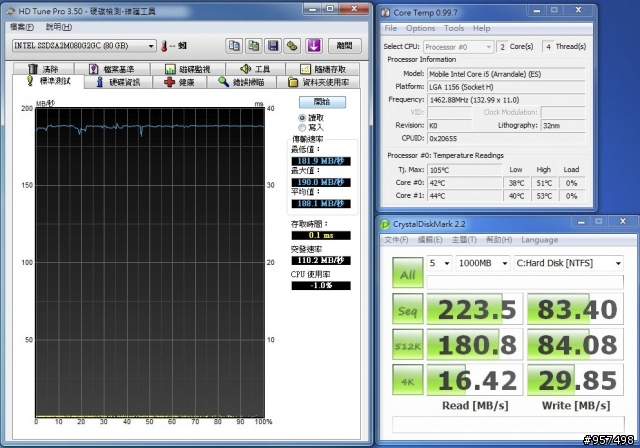Screen dimensions: 640x448
Task: Open the 檔案(F) File menu in HD Tune
Action: coord(22,27)
